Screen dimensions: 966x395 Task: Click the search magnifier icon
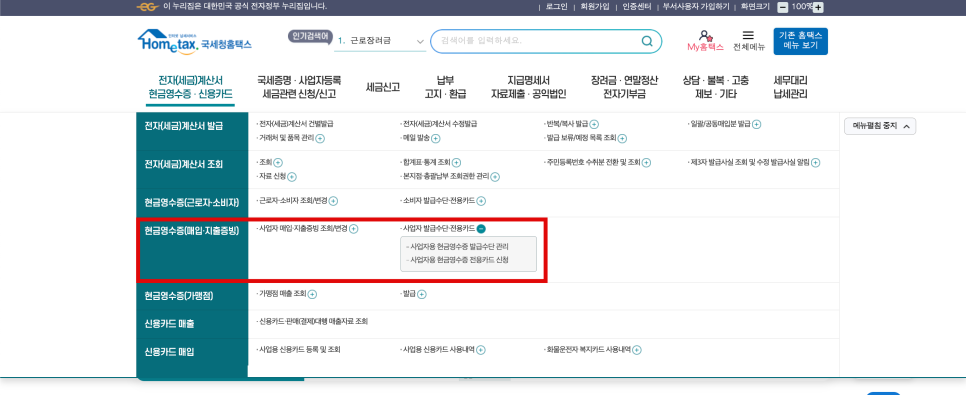[x=647, y=41]
